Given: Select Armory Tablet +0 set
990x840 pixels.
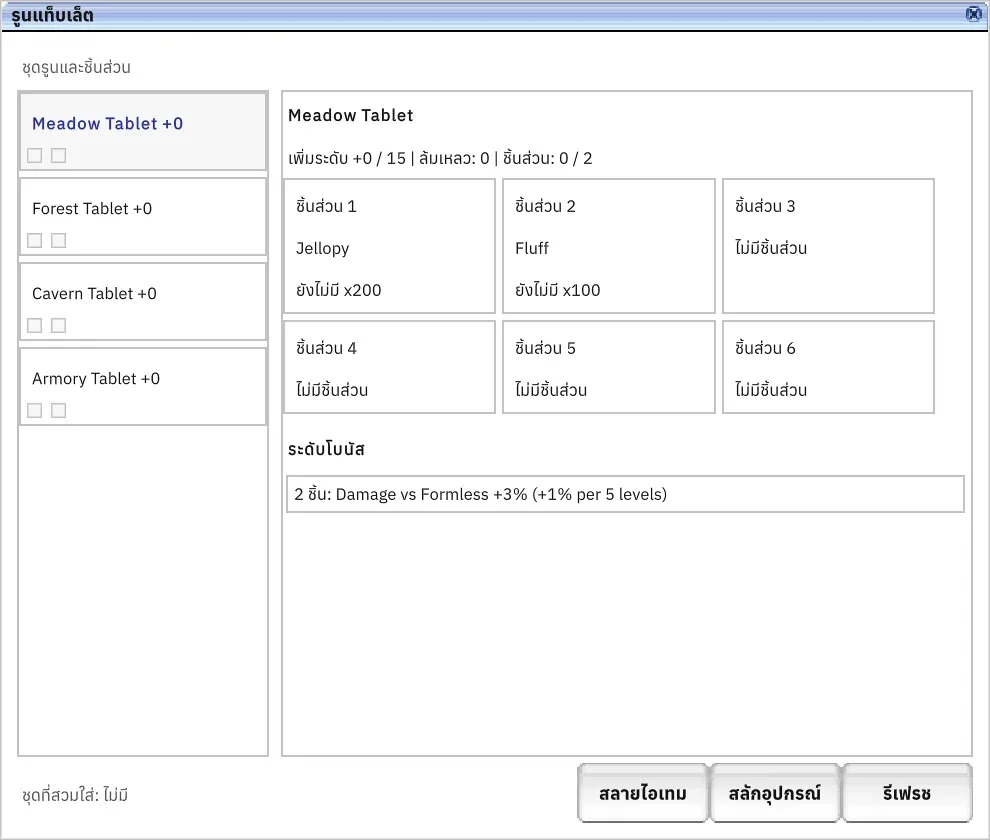Looking at the screenshot, I should pos(143,387).
